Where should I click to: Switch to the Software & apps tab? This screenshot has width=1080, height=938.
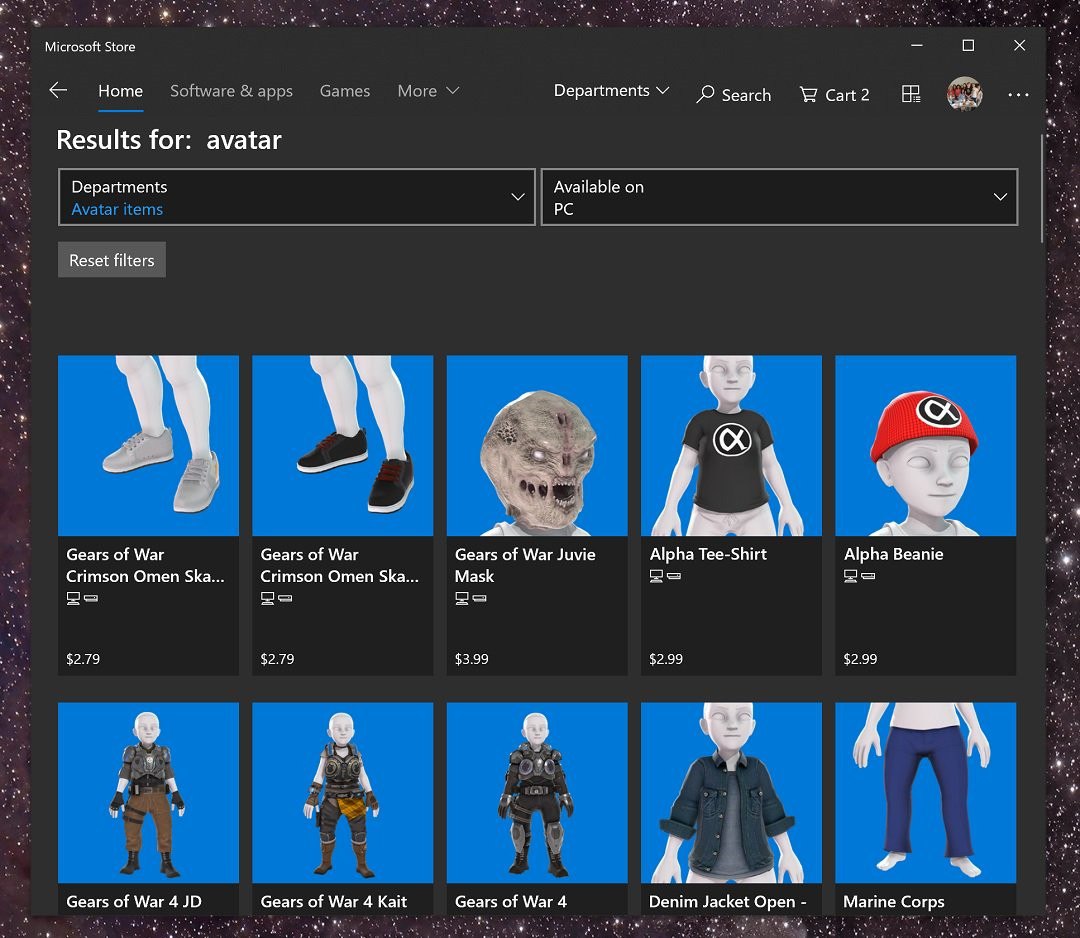click(231, 91)
